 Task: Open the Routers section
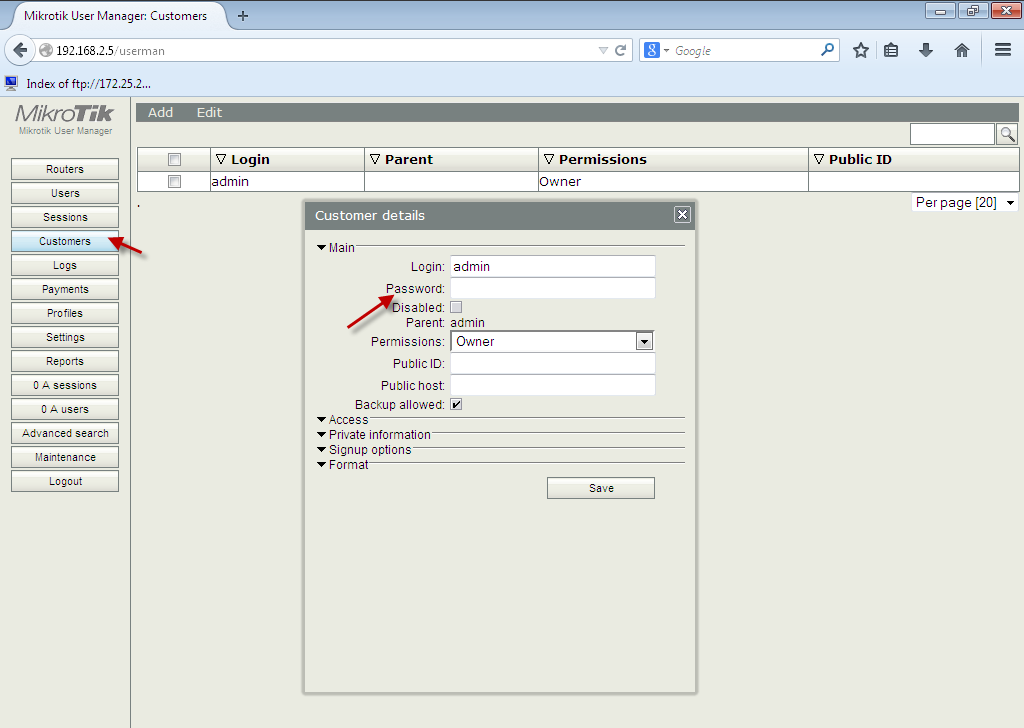click(x=65, y=169)
